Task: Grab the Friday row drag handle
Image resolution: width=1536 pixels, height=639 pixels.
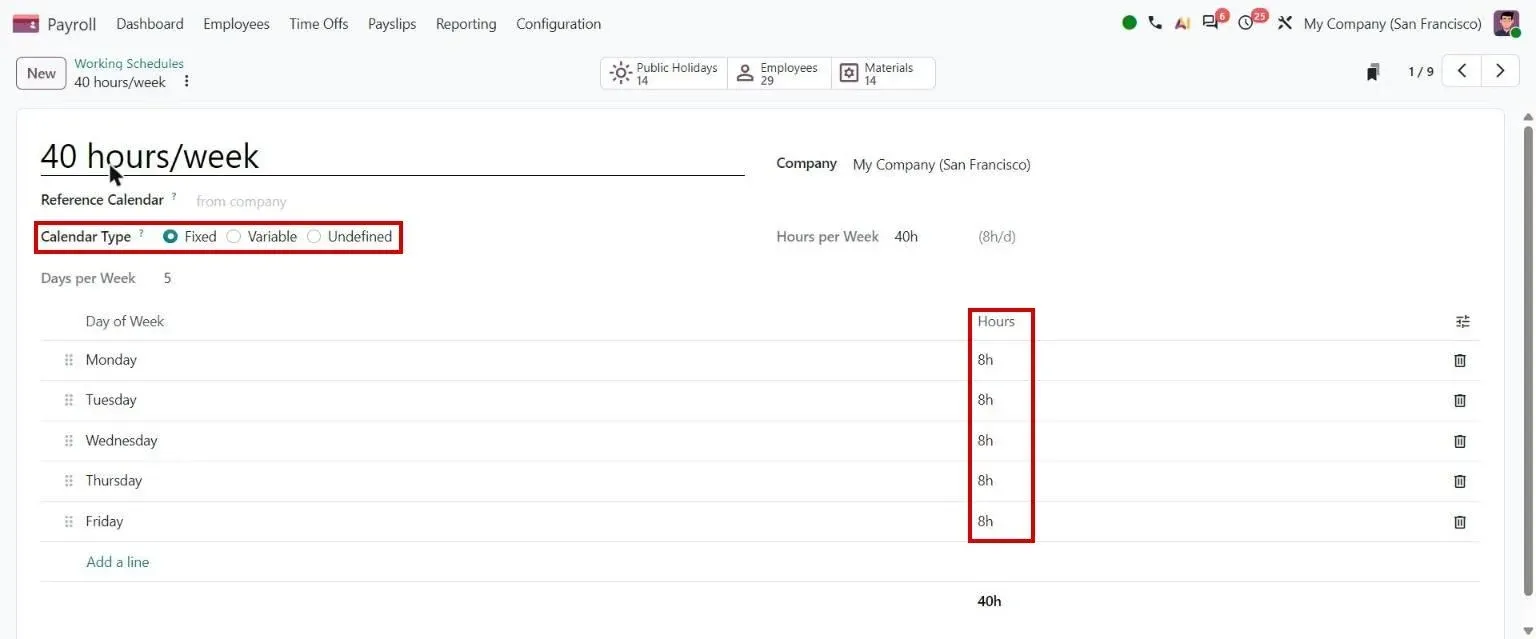Action: click(x=69, y=521)
